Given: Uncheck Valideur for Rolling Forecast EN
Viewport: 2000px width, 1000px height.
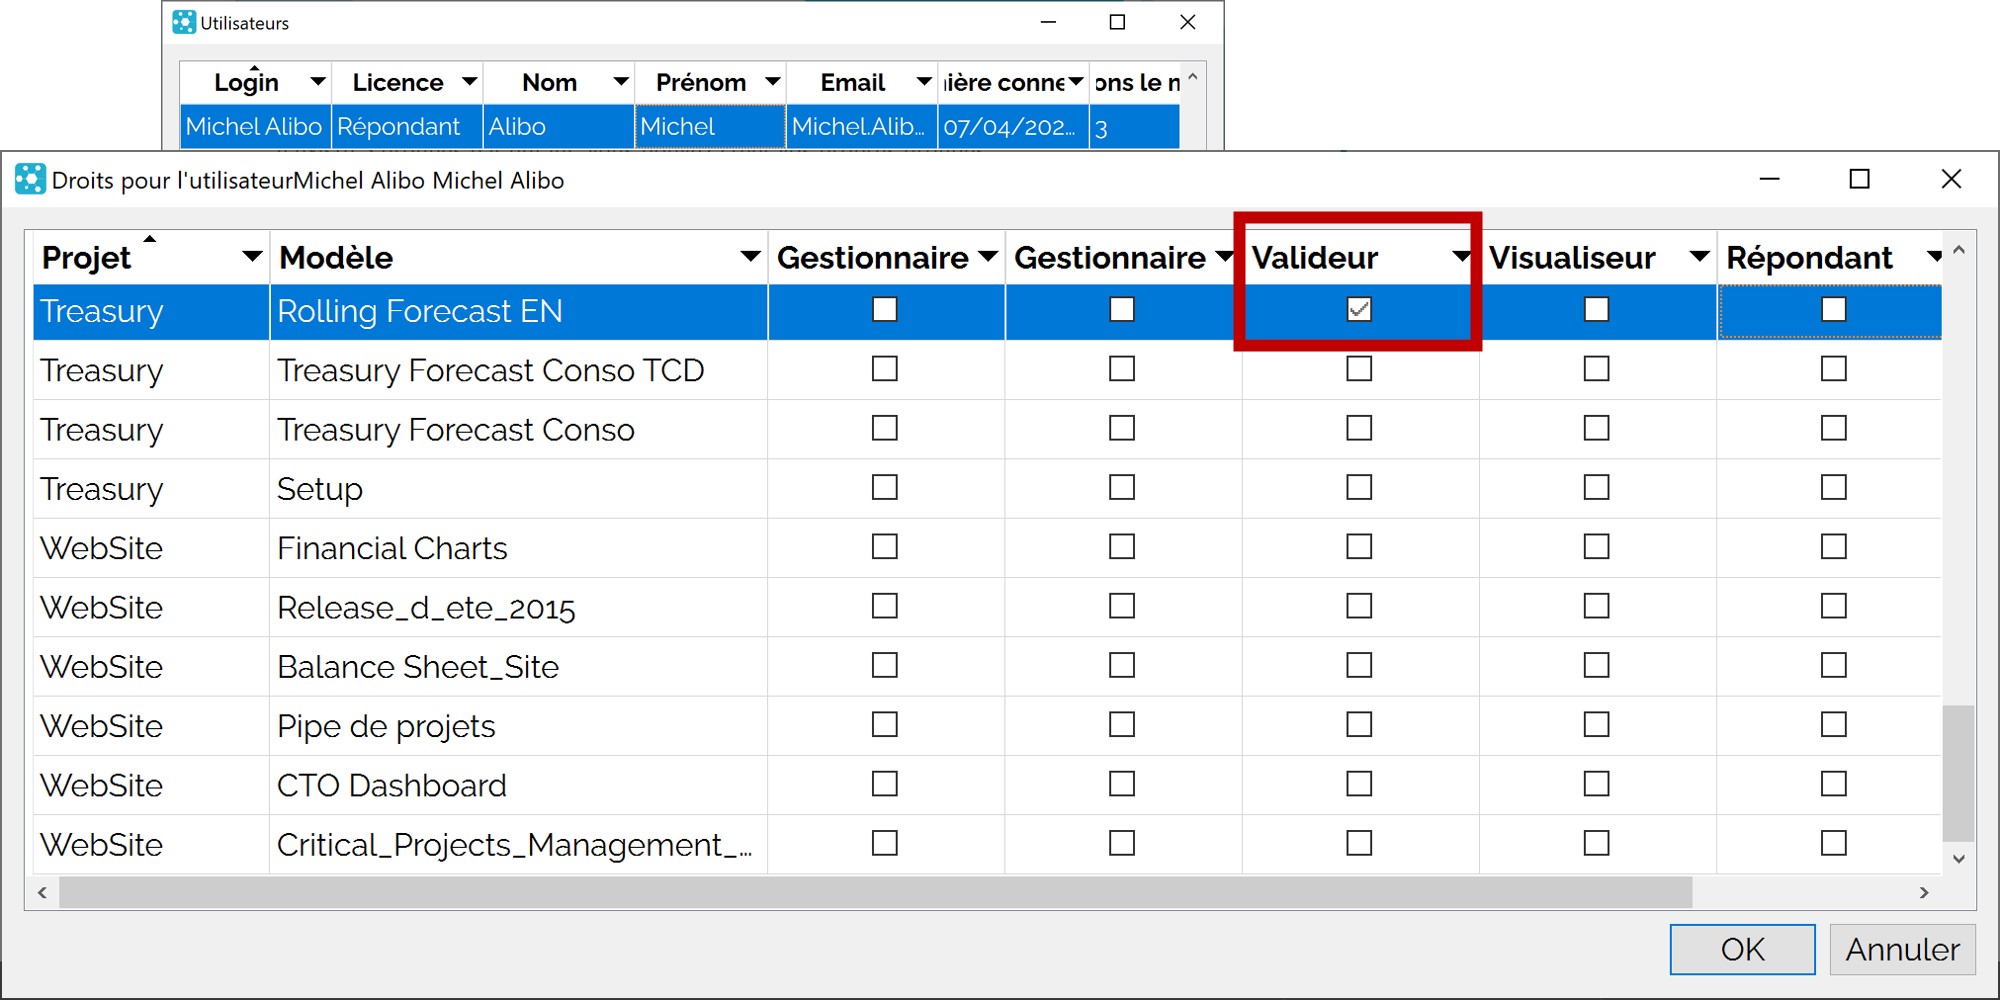Looking at the screenshot, I should point(1359,310).
